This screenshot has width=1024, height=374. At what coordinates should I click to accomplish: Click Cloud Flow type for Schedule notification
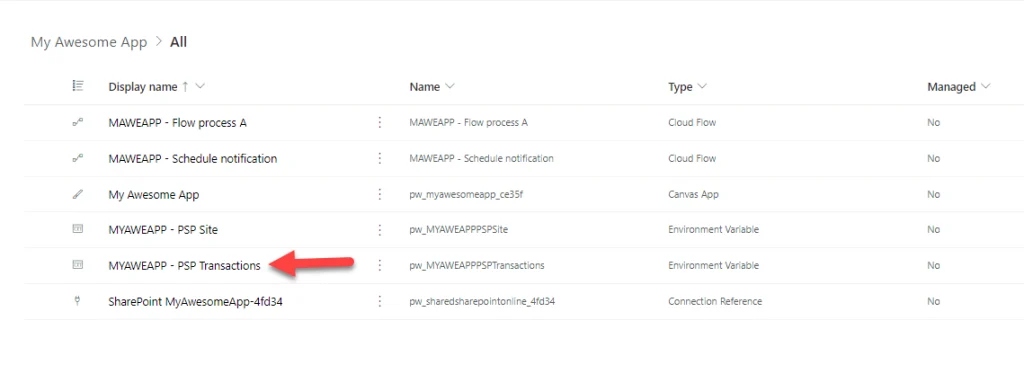tap(692, 159)
